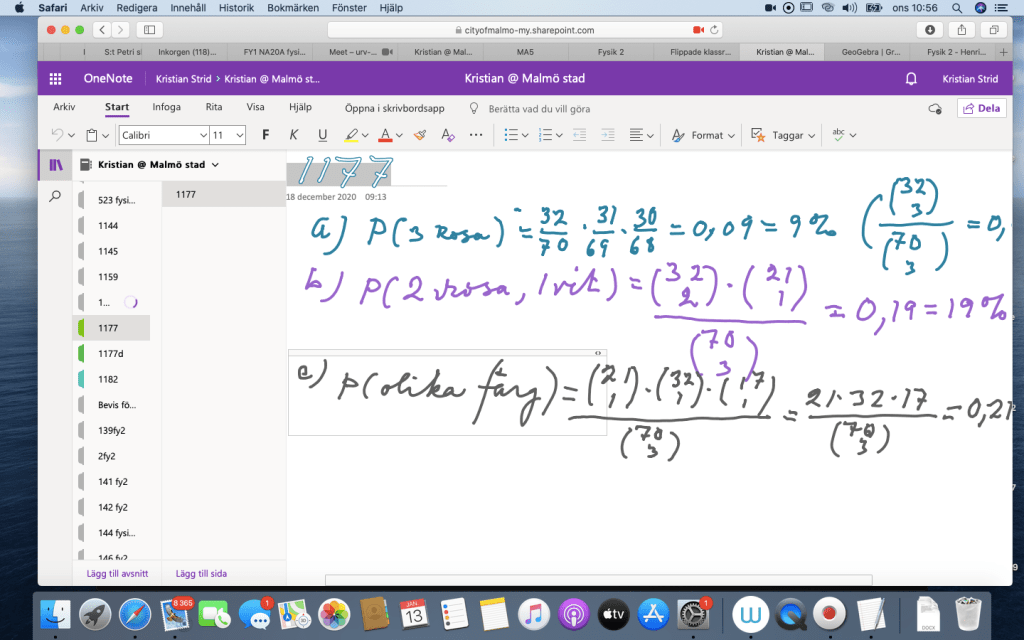Expand the font size dropdown
This screenshot has width=1024, height=640.
pos(239,135)
